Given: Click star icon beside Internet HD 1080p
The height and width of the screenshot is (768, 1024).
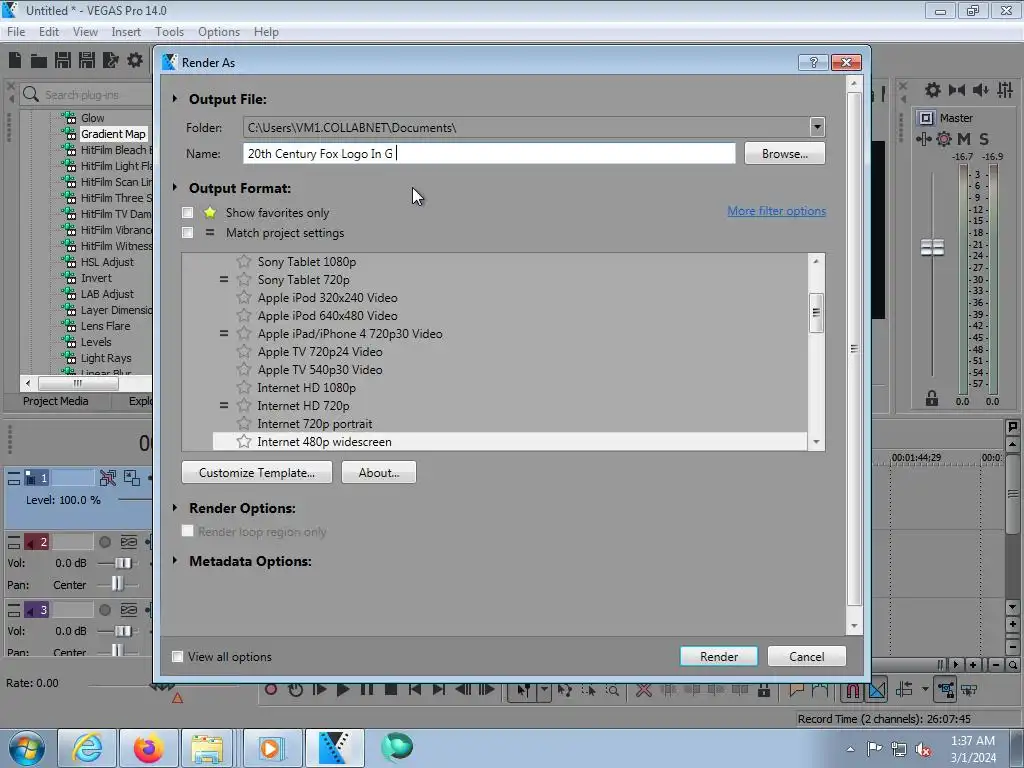Looking at the screenshot, I should point(244,387).
